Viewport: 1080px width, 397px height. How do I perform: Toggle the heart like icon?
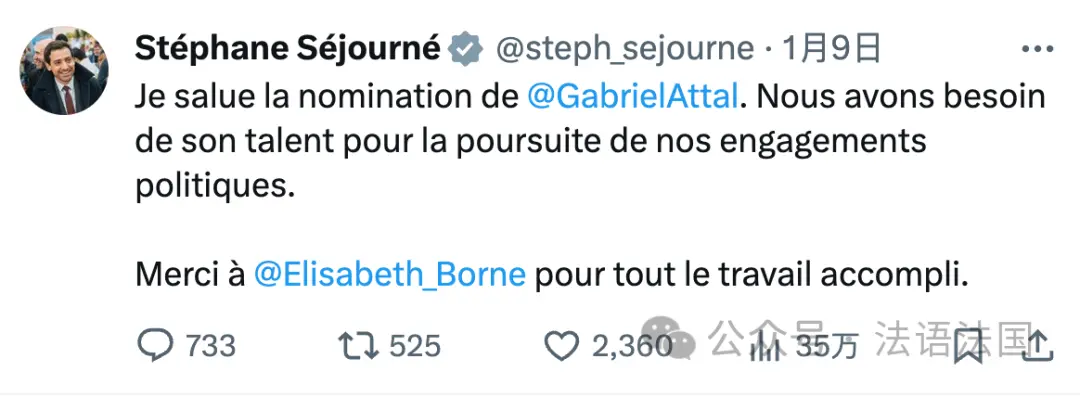561,346
